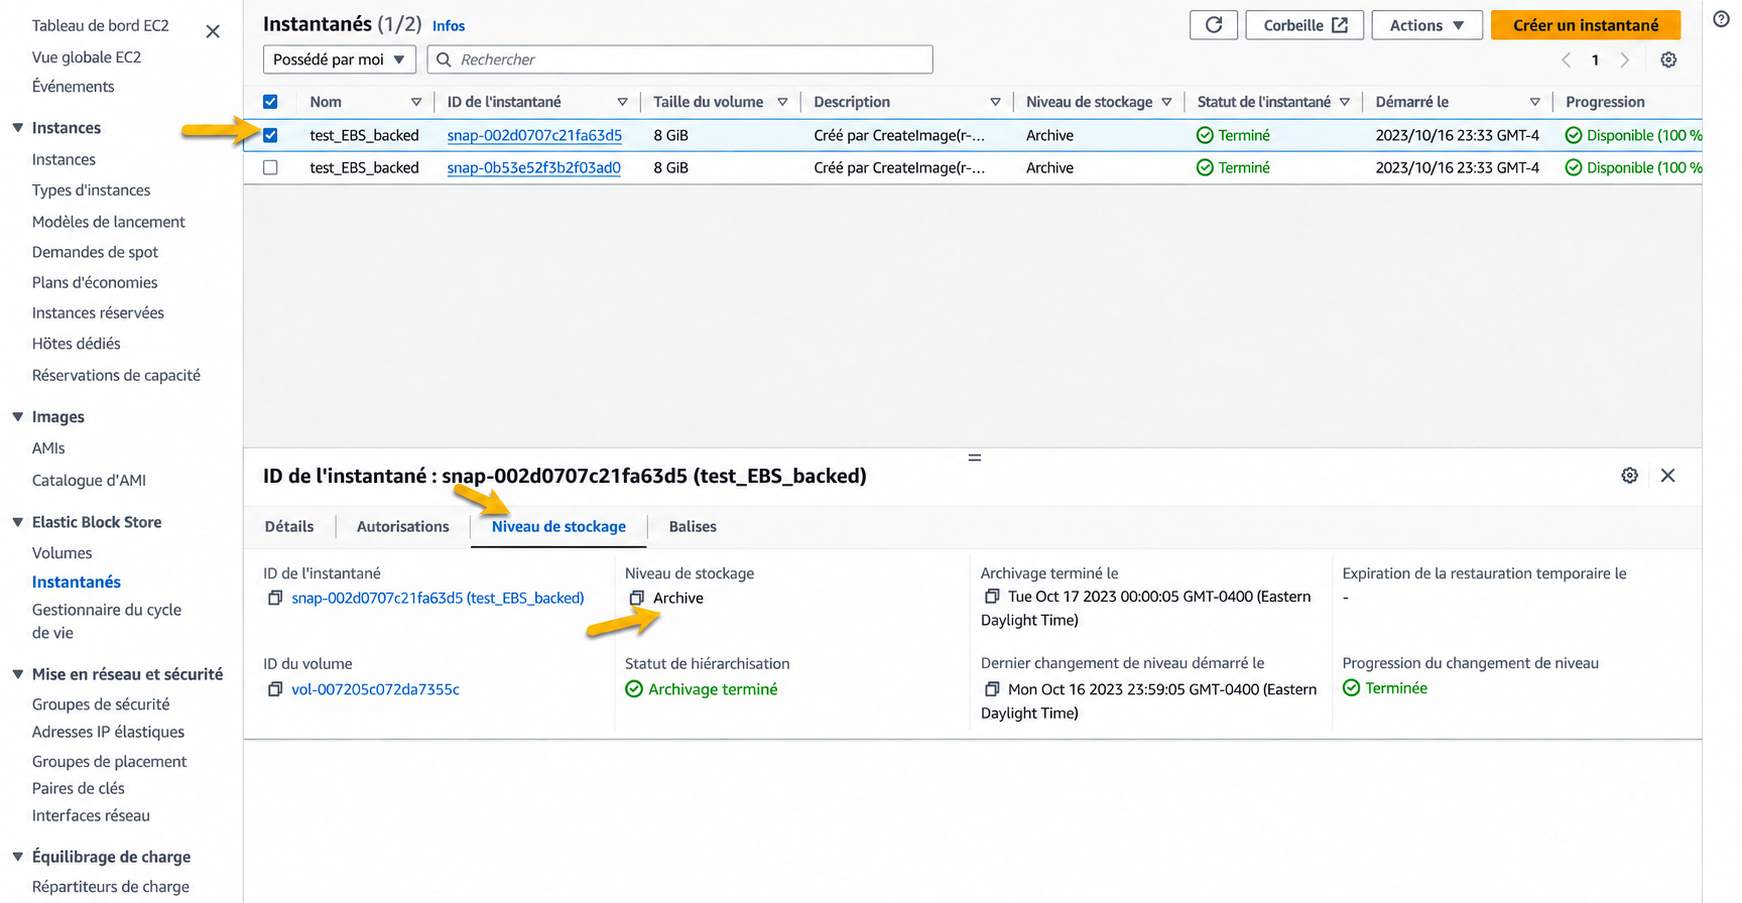The height and width of the screenshot is (903, 1742).
Task: Open snapshot link snap-002d0707c21fa63d5 in table
Action: tap(534, 135)
